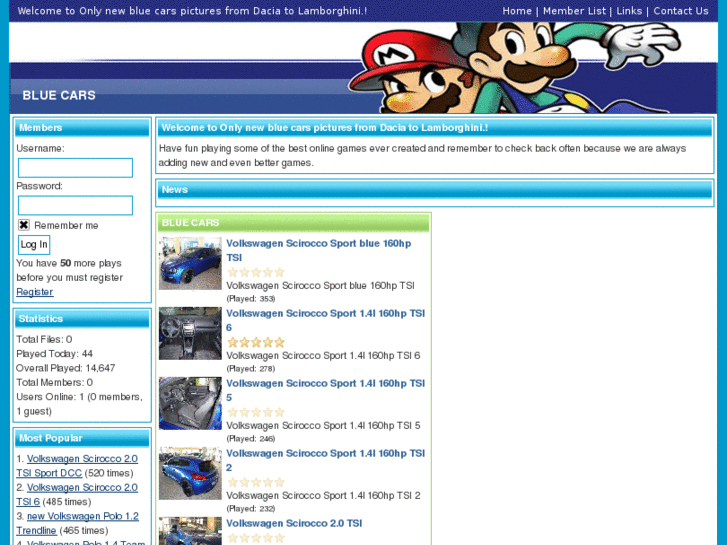The width and height of the screenshot is (727, 545).
Task: Click the Members panel header
Action: coord(82,128)
